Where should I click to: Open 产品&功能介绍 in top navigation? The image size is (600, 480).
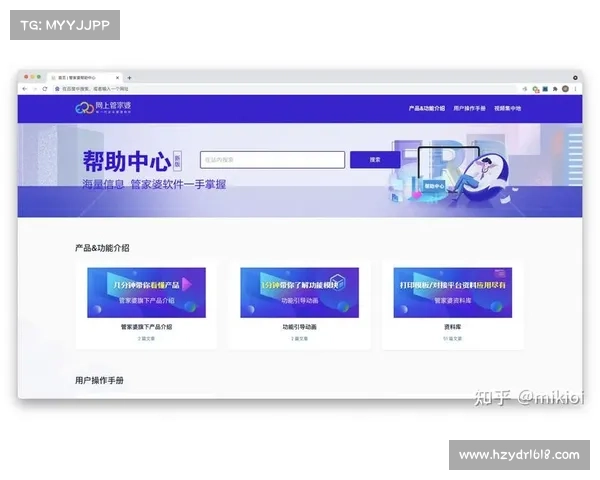[427, 108]
